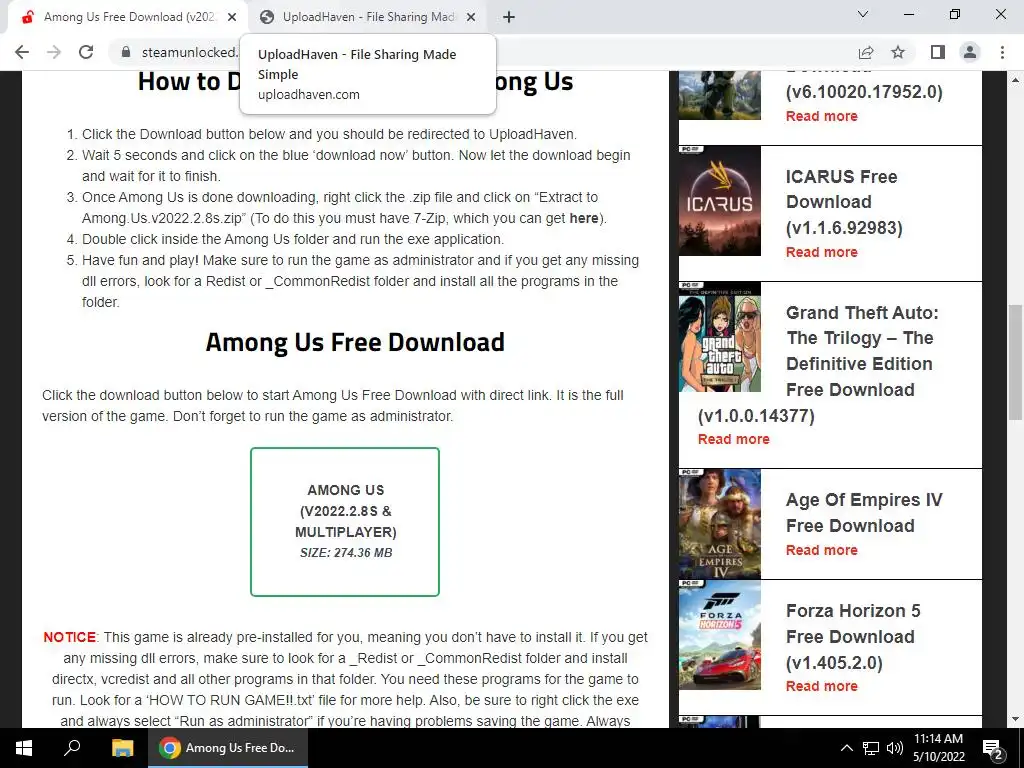Viewport: 1024px width, 768px height.
Task: Click the 'Among Us Free Download' heading
Action: click(355, 342)
